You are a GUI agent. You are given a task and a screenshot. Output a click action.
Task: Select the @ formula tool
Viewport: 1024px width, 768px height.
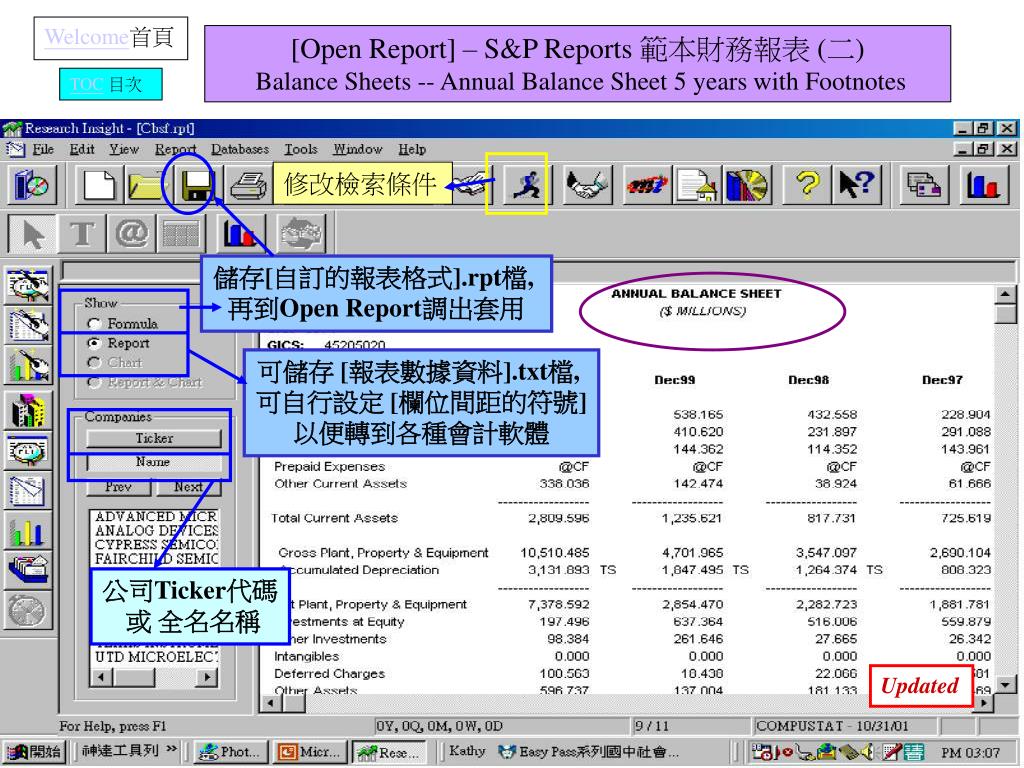[131, 234]
